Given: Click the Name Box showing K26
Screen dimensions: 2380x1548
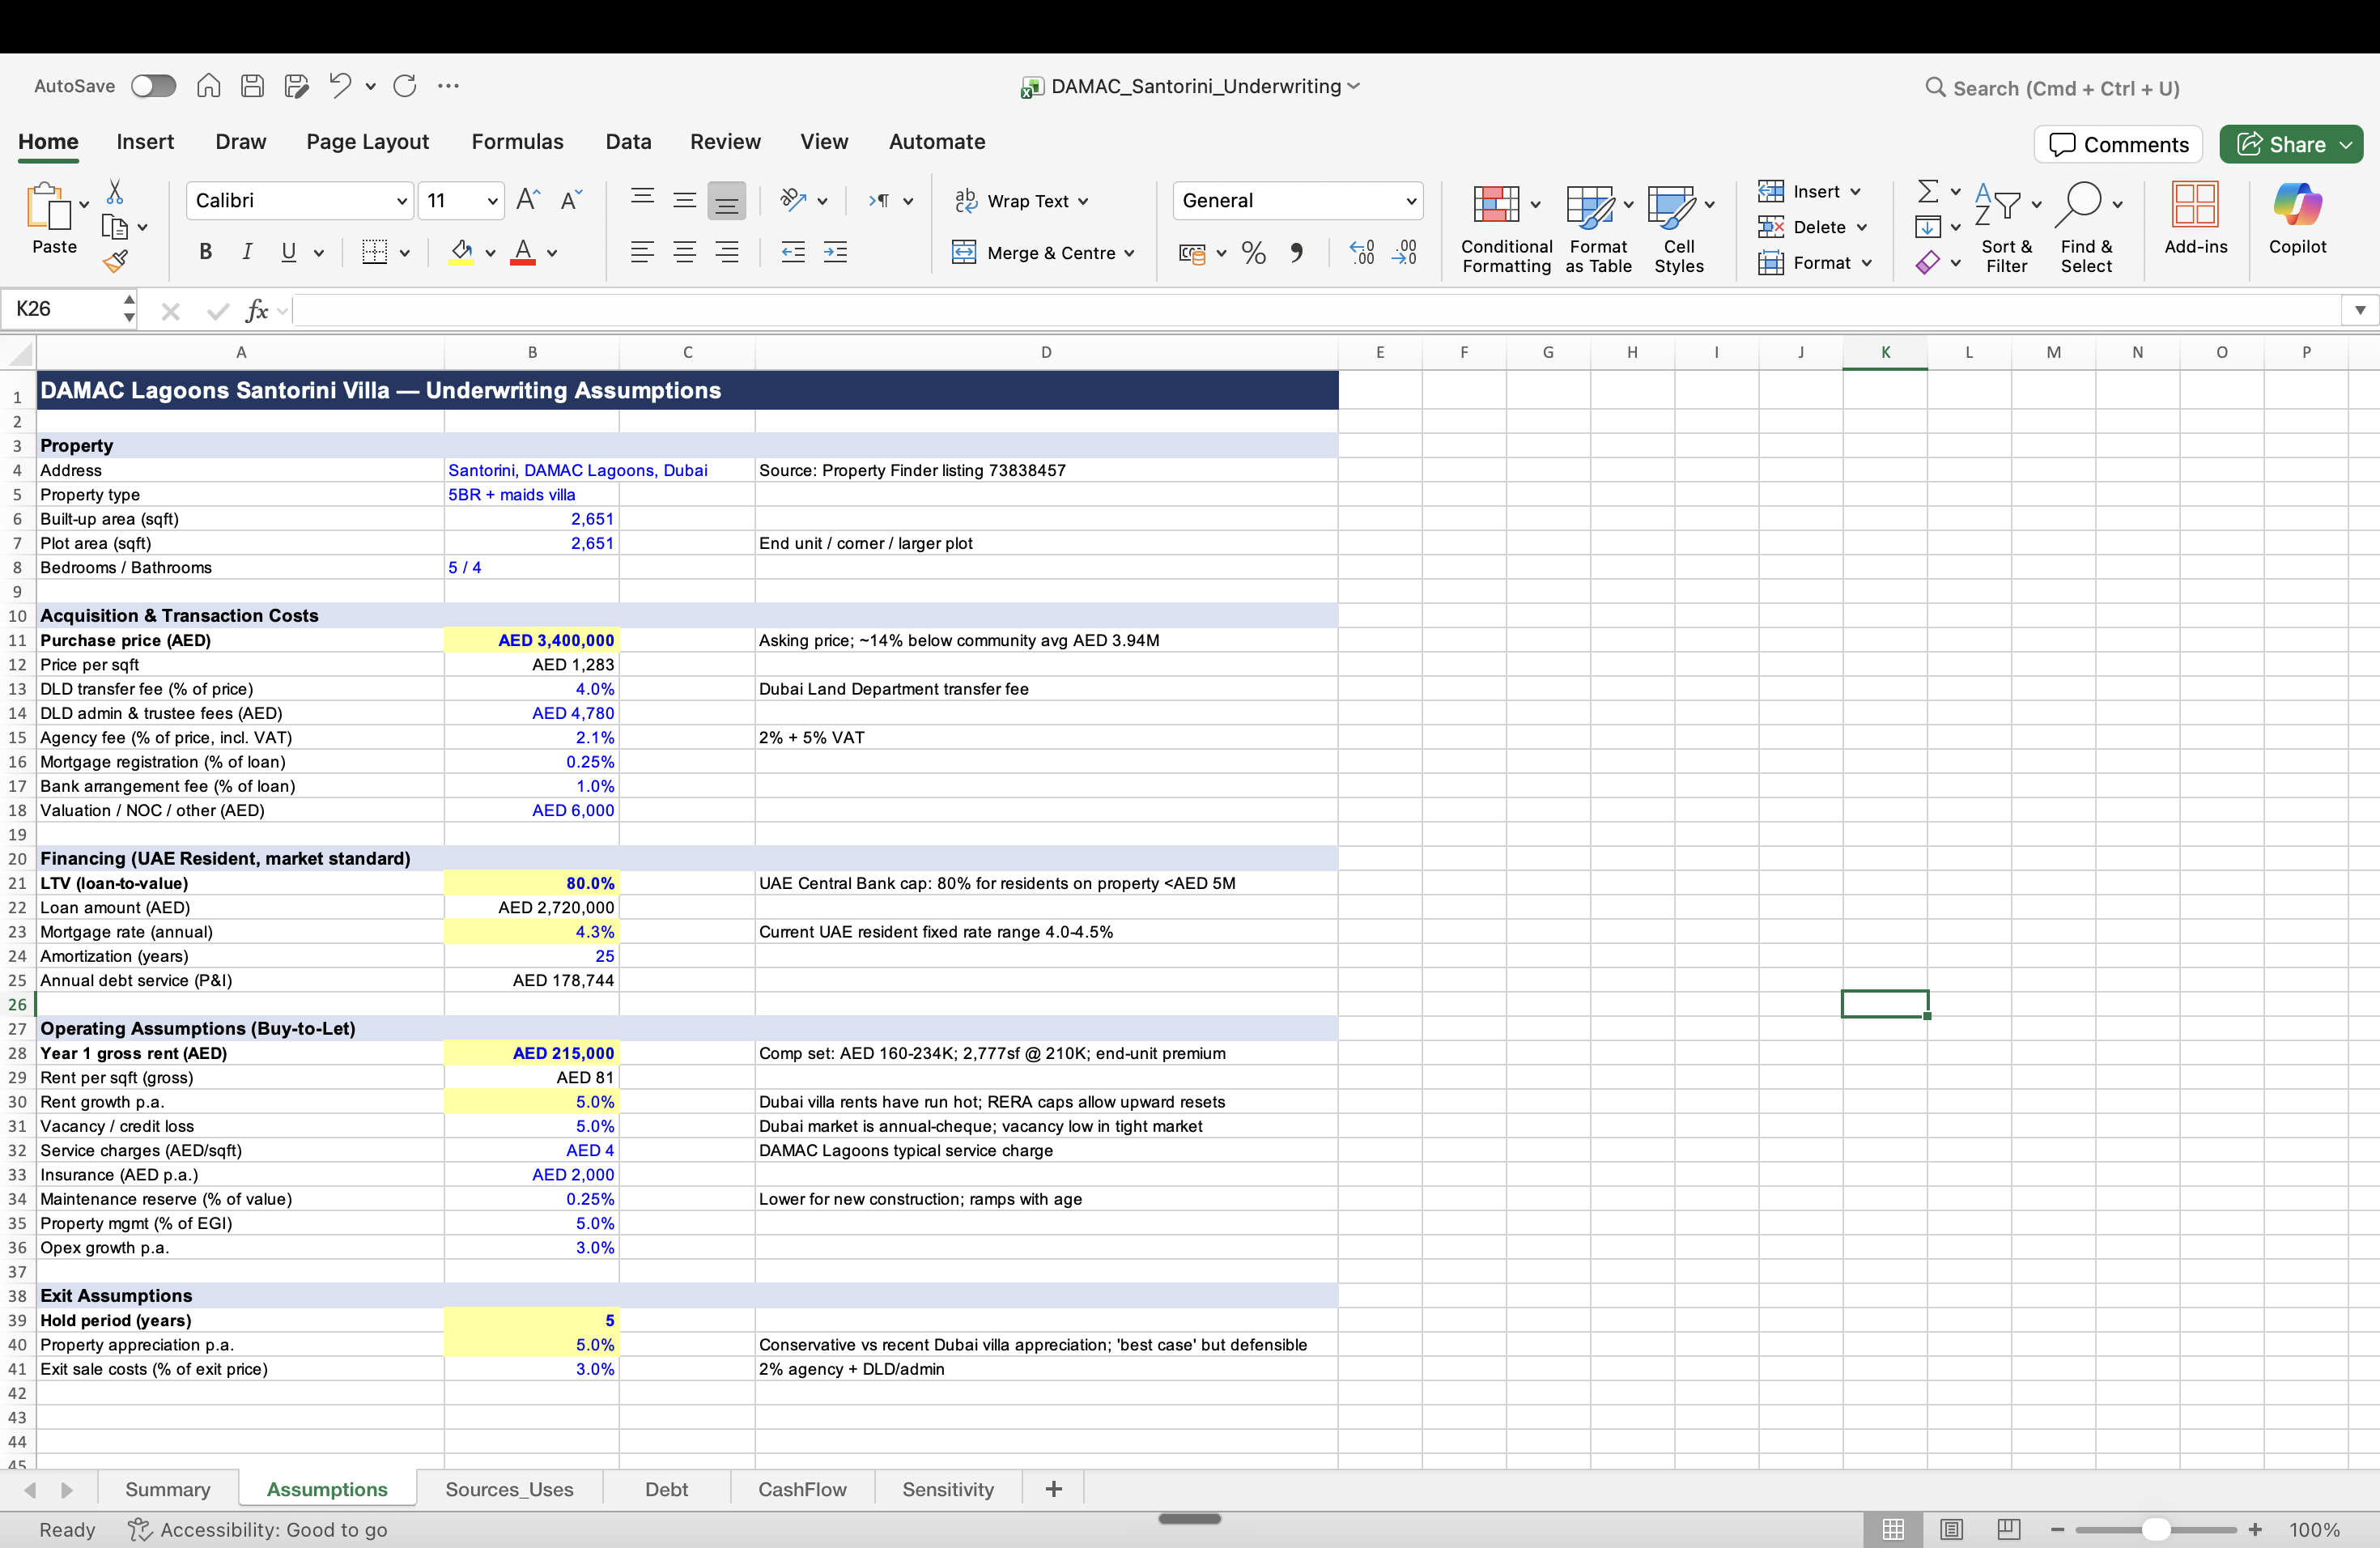Looking at the screenshot, I should [x=66, y=310].
